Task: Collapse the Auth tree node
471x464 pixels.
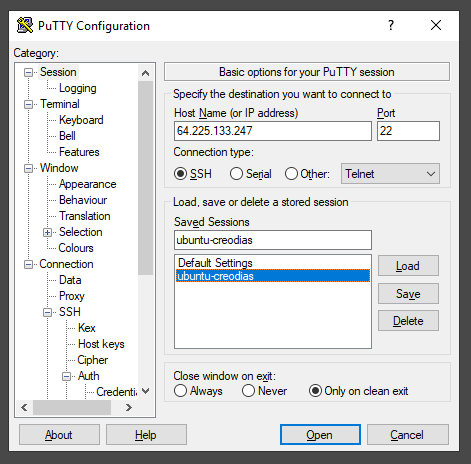Action: coord(66,376)
